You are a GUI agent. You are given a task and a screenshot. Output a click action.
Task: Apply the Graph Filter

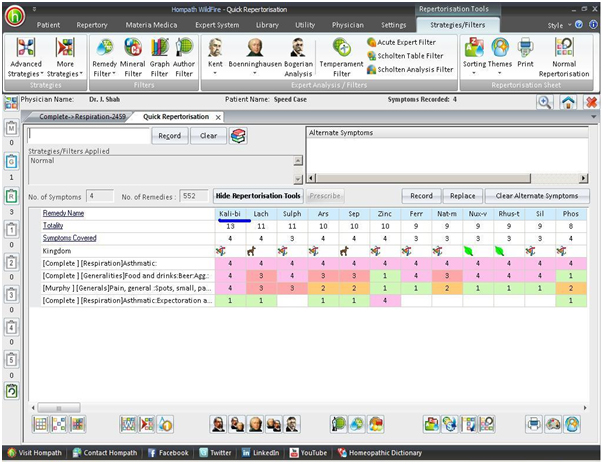[159, 57]
